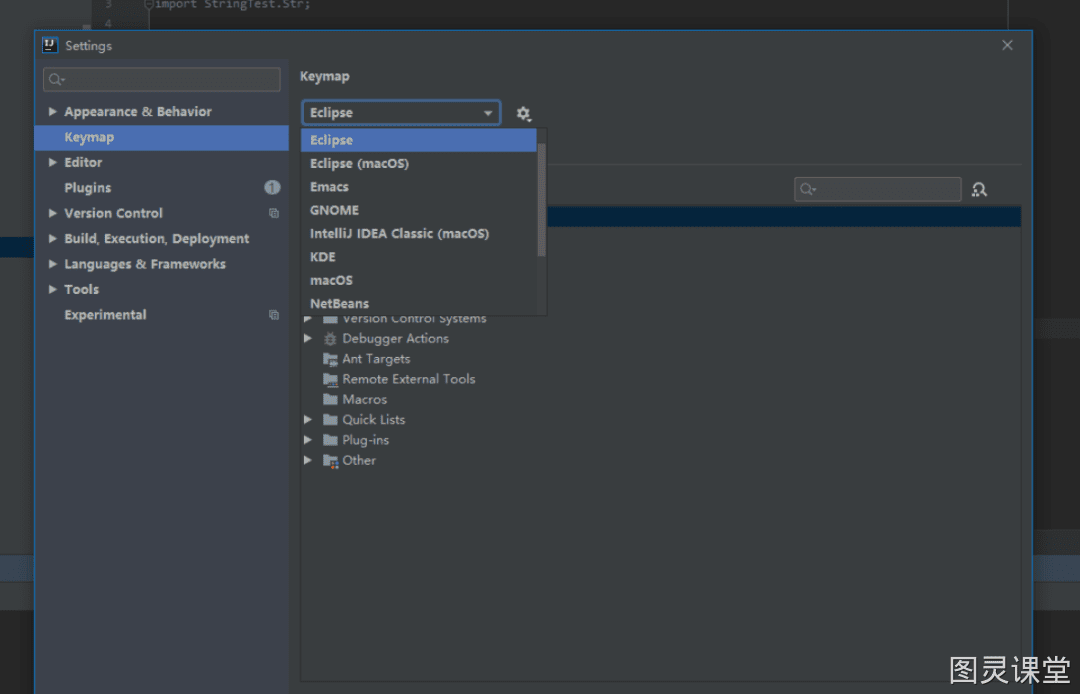This screenshot has width=1080, height=694.
Task: Click the Version Control project-level icon
Action: (274, 213)
